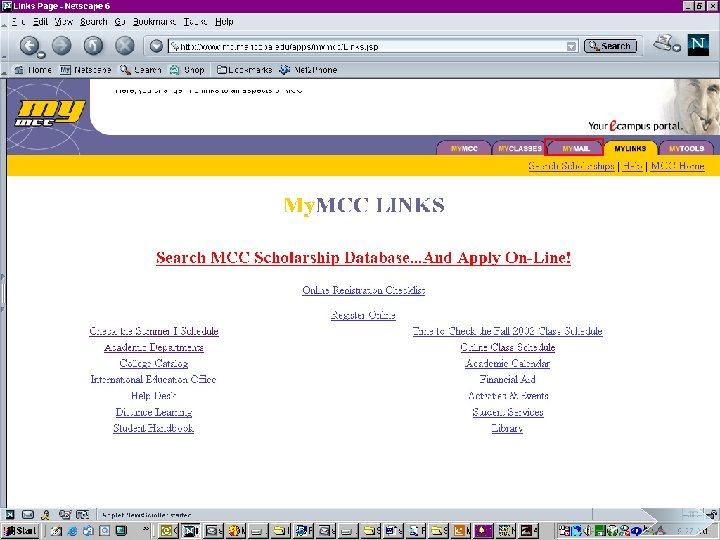
Task: Click the Address Book icon in the status bar
Action: [x=82, y=515]
